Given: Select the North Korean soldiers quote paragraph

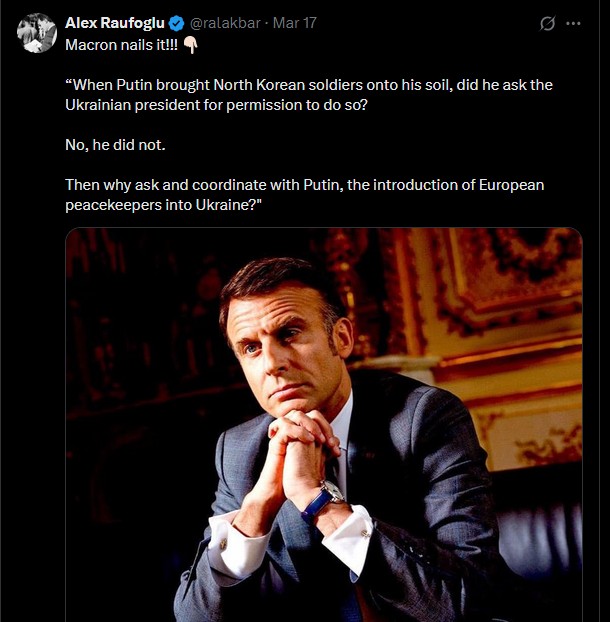Looking at the screenshot, I should [309, 95].
